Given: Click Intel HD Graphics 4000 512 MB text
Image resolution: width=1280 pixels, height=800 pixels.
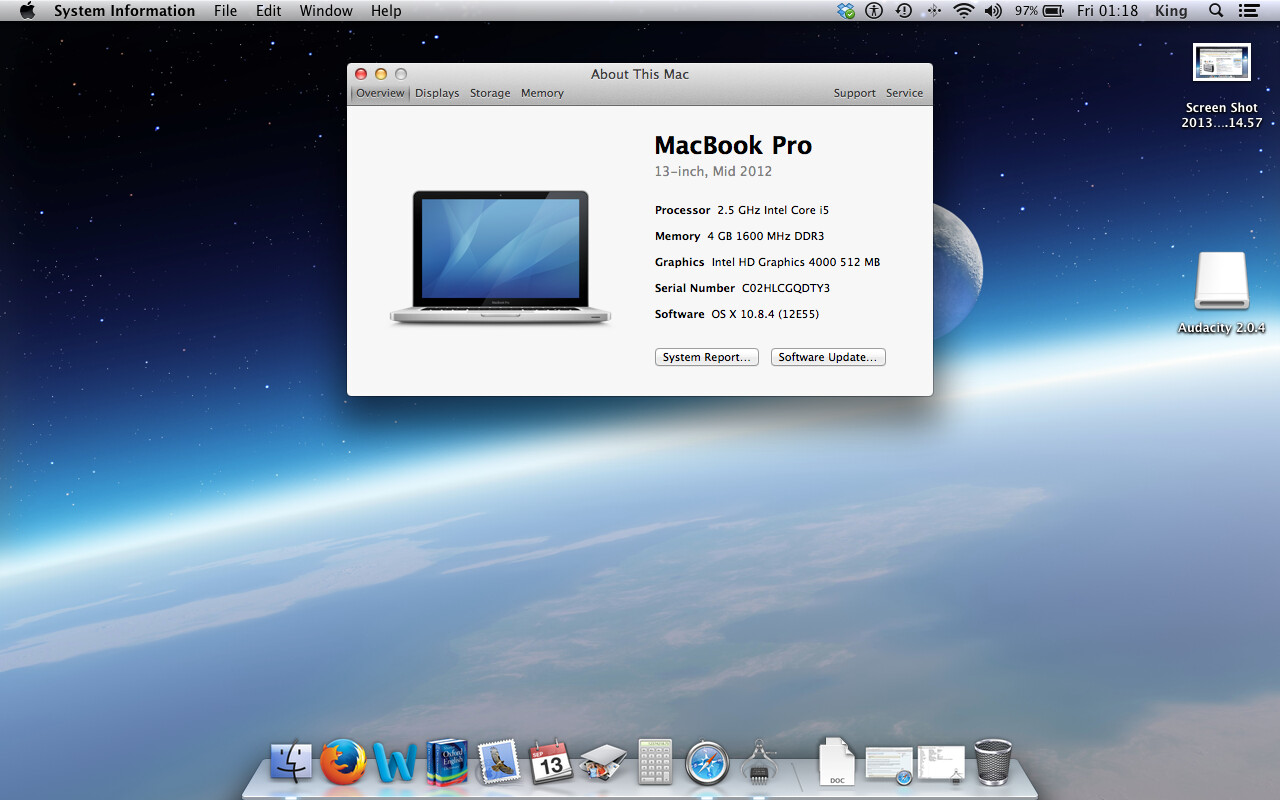Looking at the screenshot, I should coord(796,262).
